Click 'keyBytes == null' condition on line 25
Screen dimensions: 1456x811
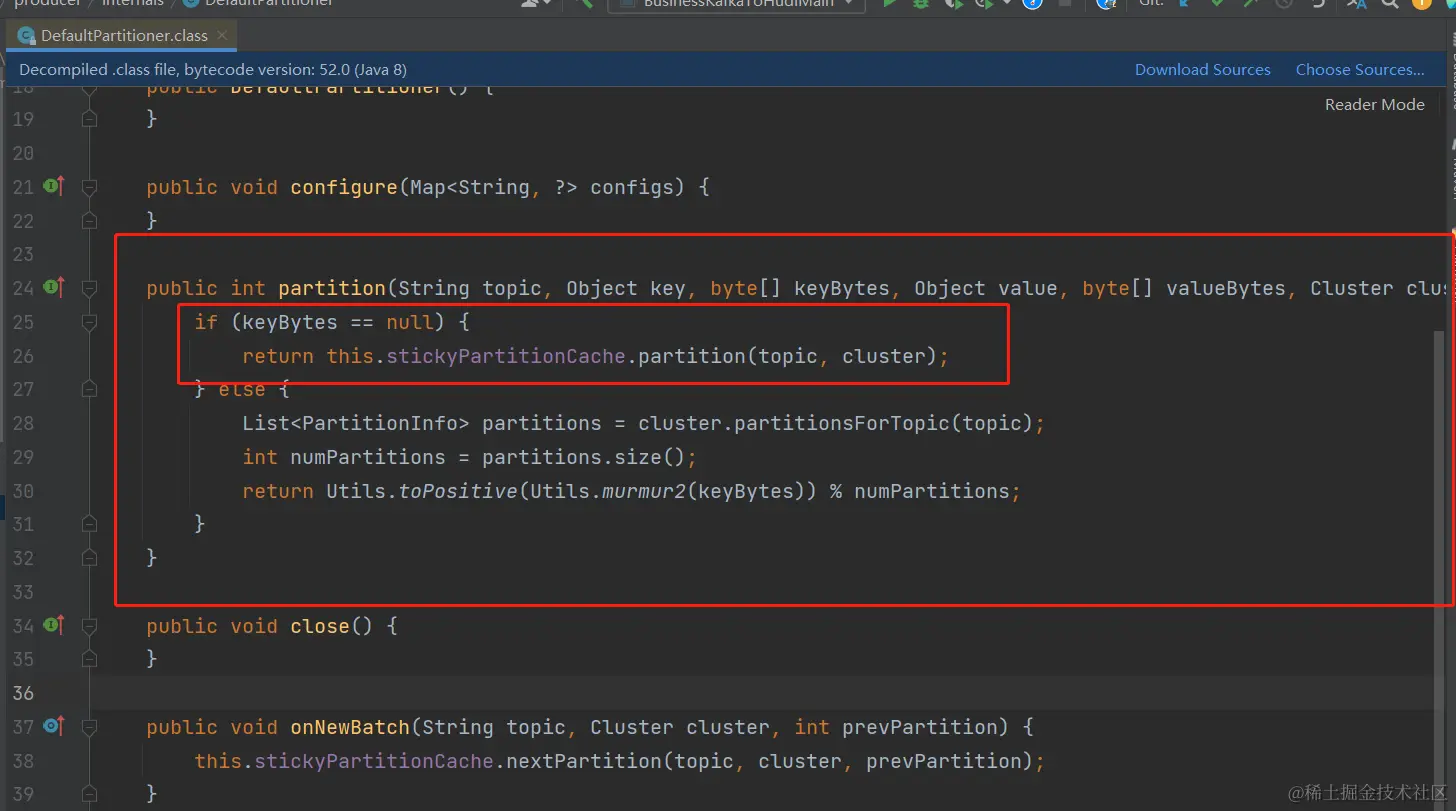tap(337, 322)
